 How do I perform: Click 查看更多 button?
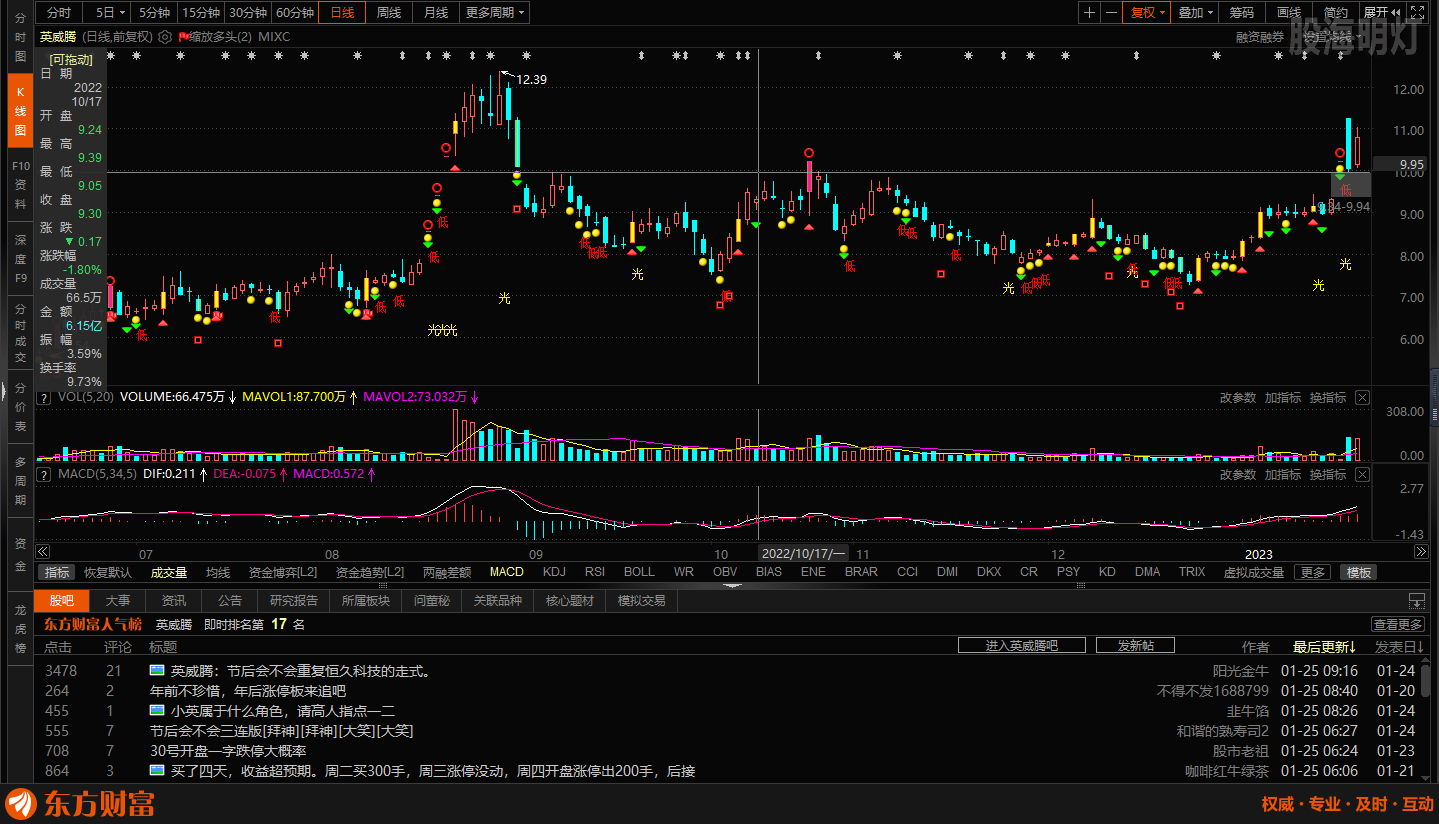click(1398, 624)
